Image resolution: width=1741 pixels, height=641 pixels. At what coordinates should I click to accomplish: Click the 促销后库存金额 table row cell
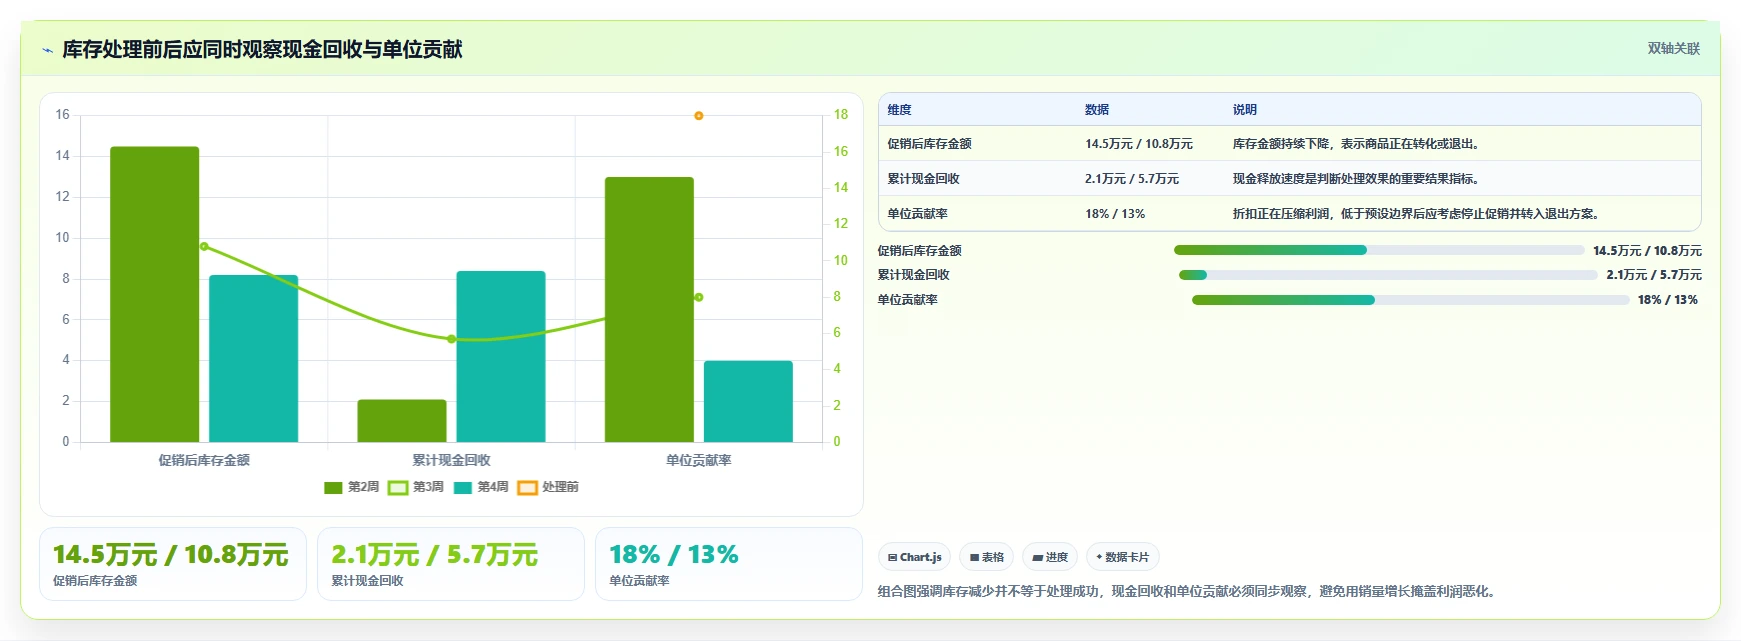[930, 144]
